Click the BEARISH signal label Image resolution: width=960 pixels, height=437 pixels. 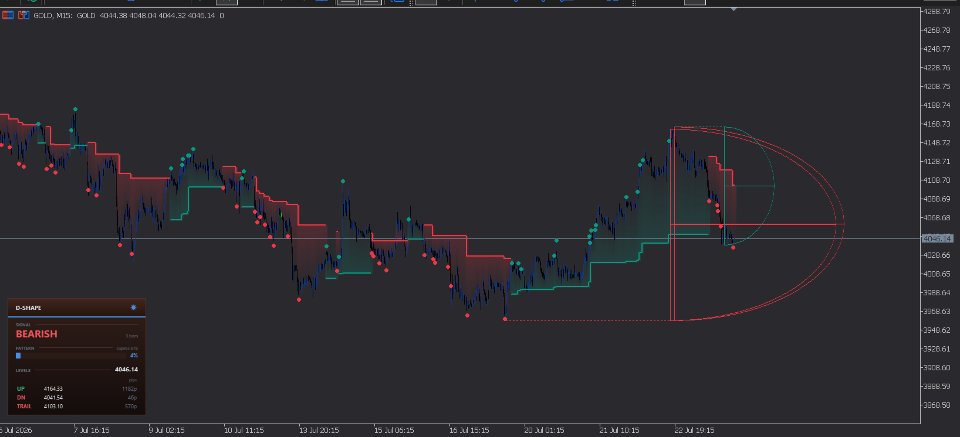[x=37, y=334]
